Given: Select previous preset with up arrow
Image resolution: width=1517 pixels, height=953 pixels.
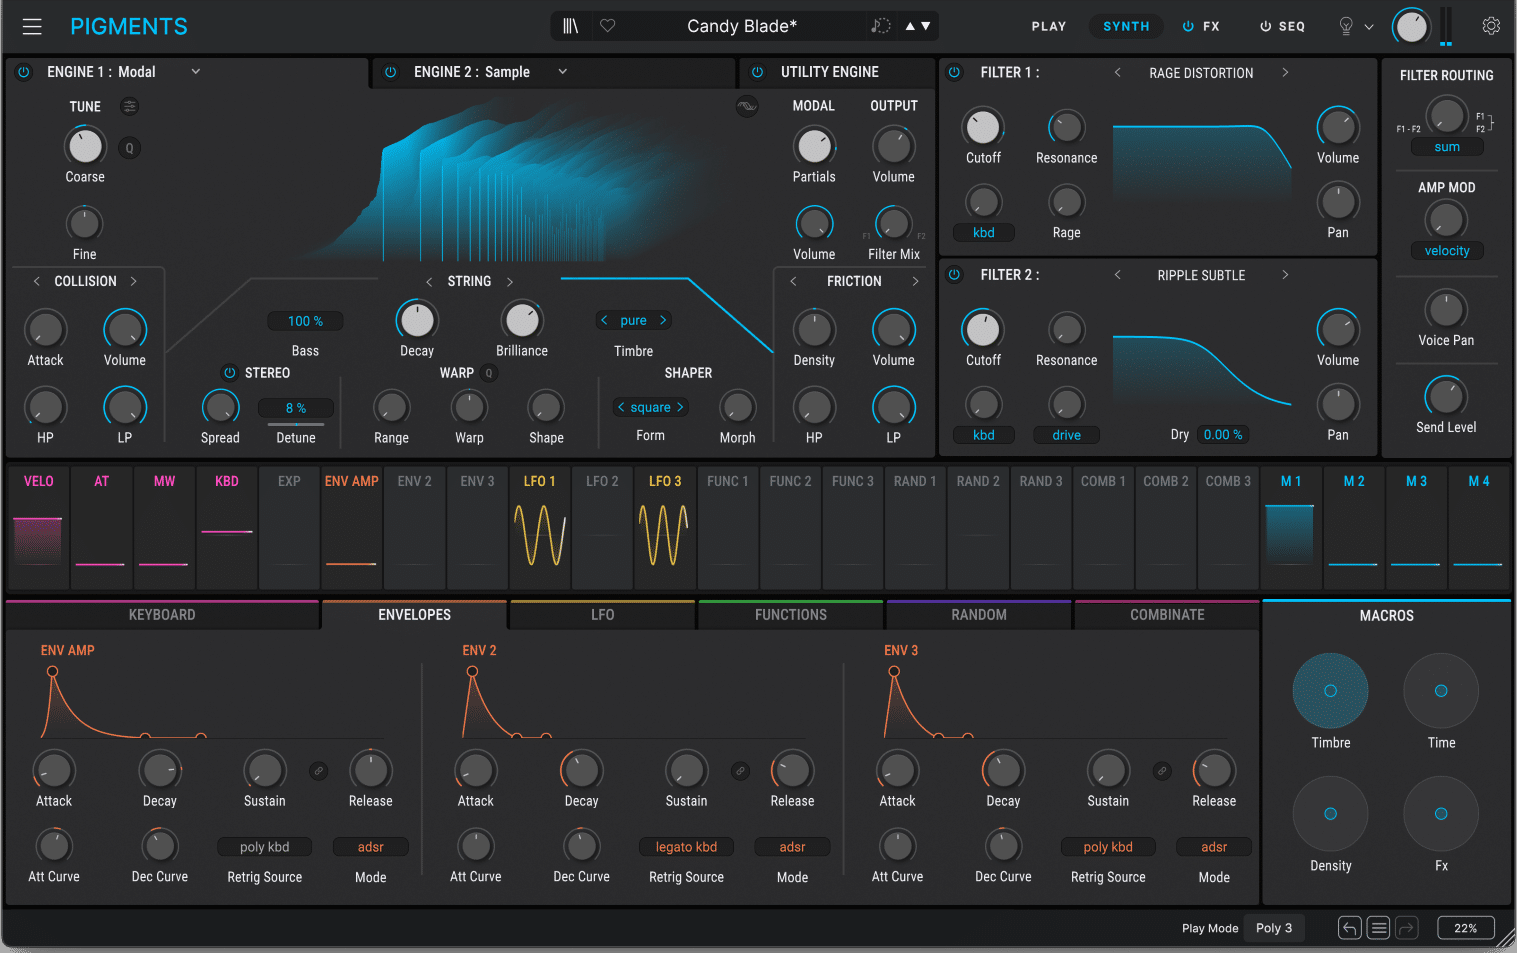Looking at the screenshot, I should 911,26.
